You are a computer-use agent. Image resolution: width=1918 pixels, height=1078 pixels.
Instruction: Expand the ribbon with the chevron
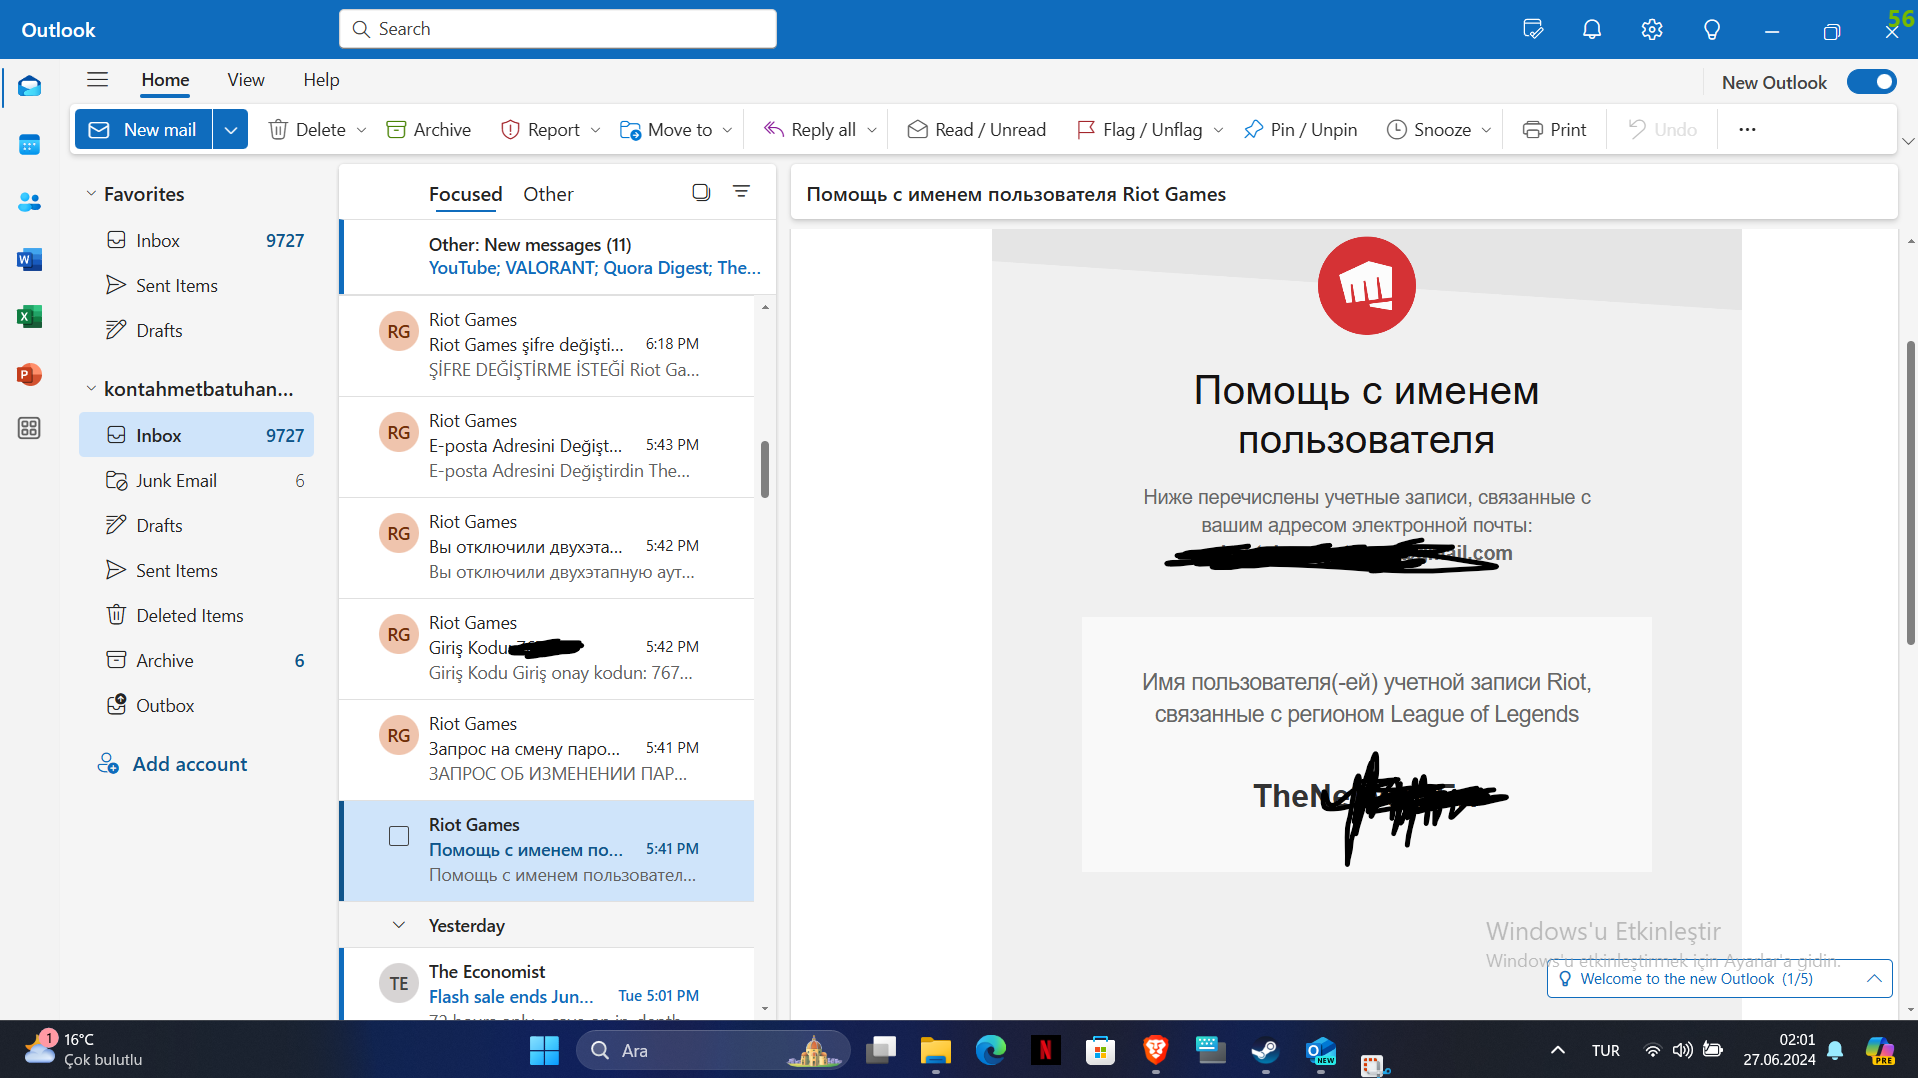click(x=1908, y=141)
